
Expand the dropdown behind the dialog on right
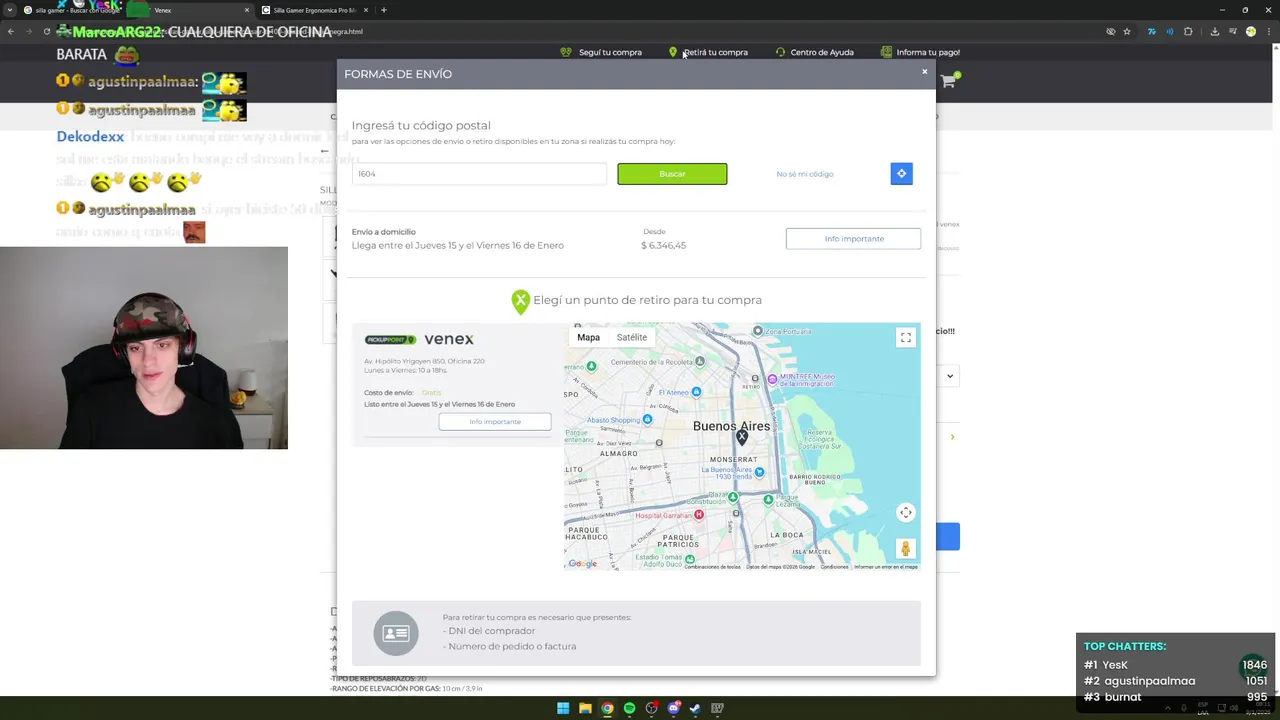[949, 376]
